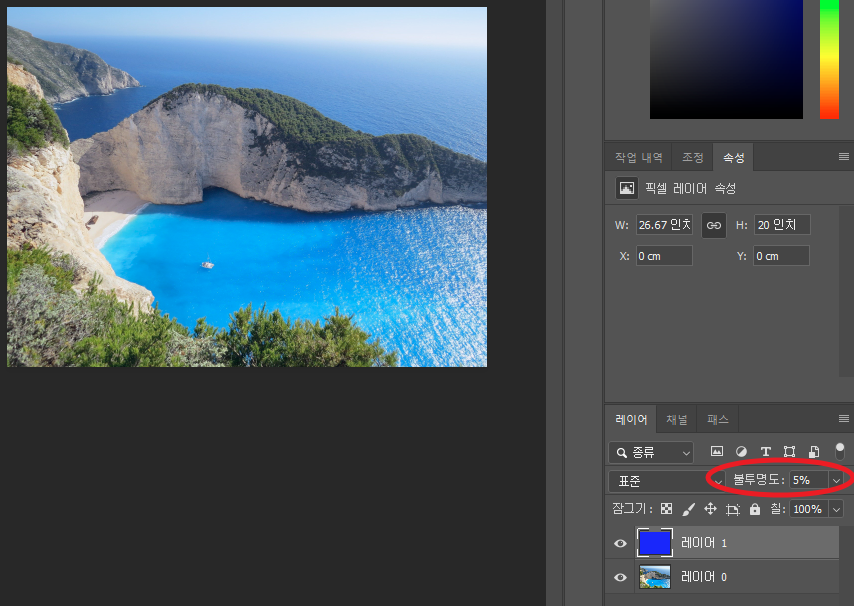Select the 레이어 0 layer name
The image size is (854, 606).
(704, 577)
